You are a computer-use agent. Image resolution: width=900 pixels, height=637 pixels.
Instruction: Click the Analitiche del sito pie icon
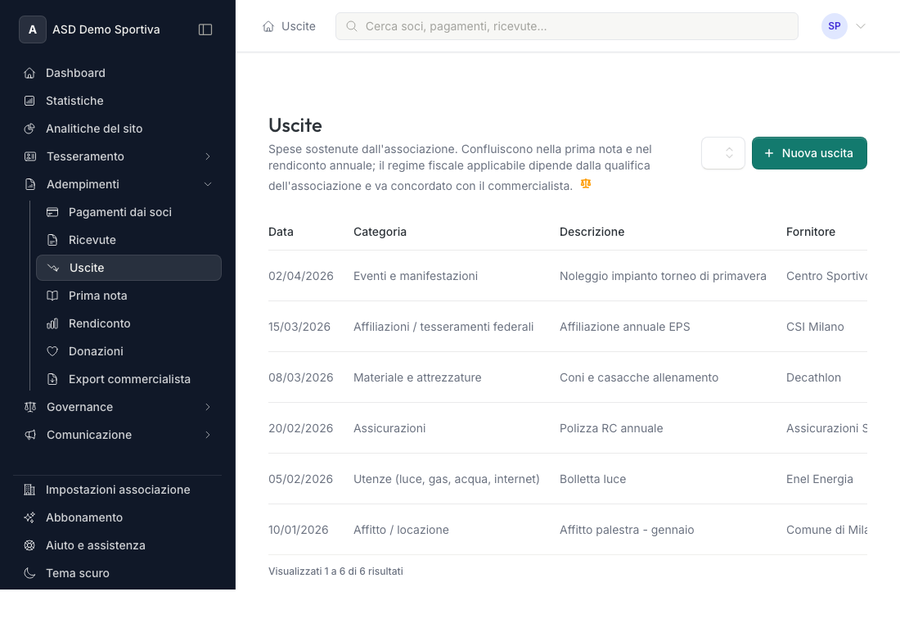[x=30, y=129]
